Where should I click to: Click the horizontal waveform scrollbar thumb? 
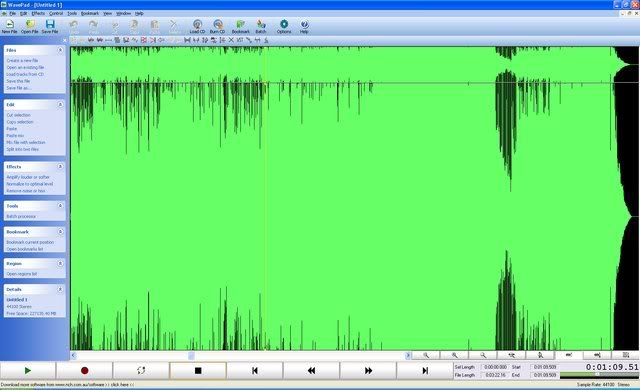coord(191,356)
